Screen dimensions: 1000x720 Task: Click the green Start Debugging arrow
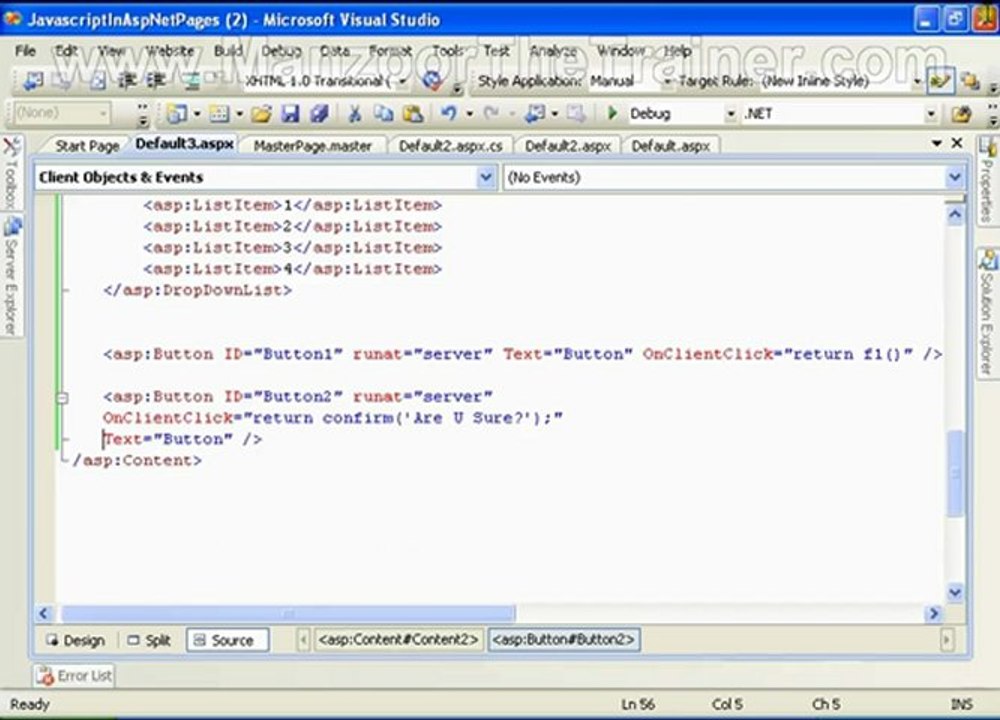pyautogui.click(x=612, y=114)
